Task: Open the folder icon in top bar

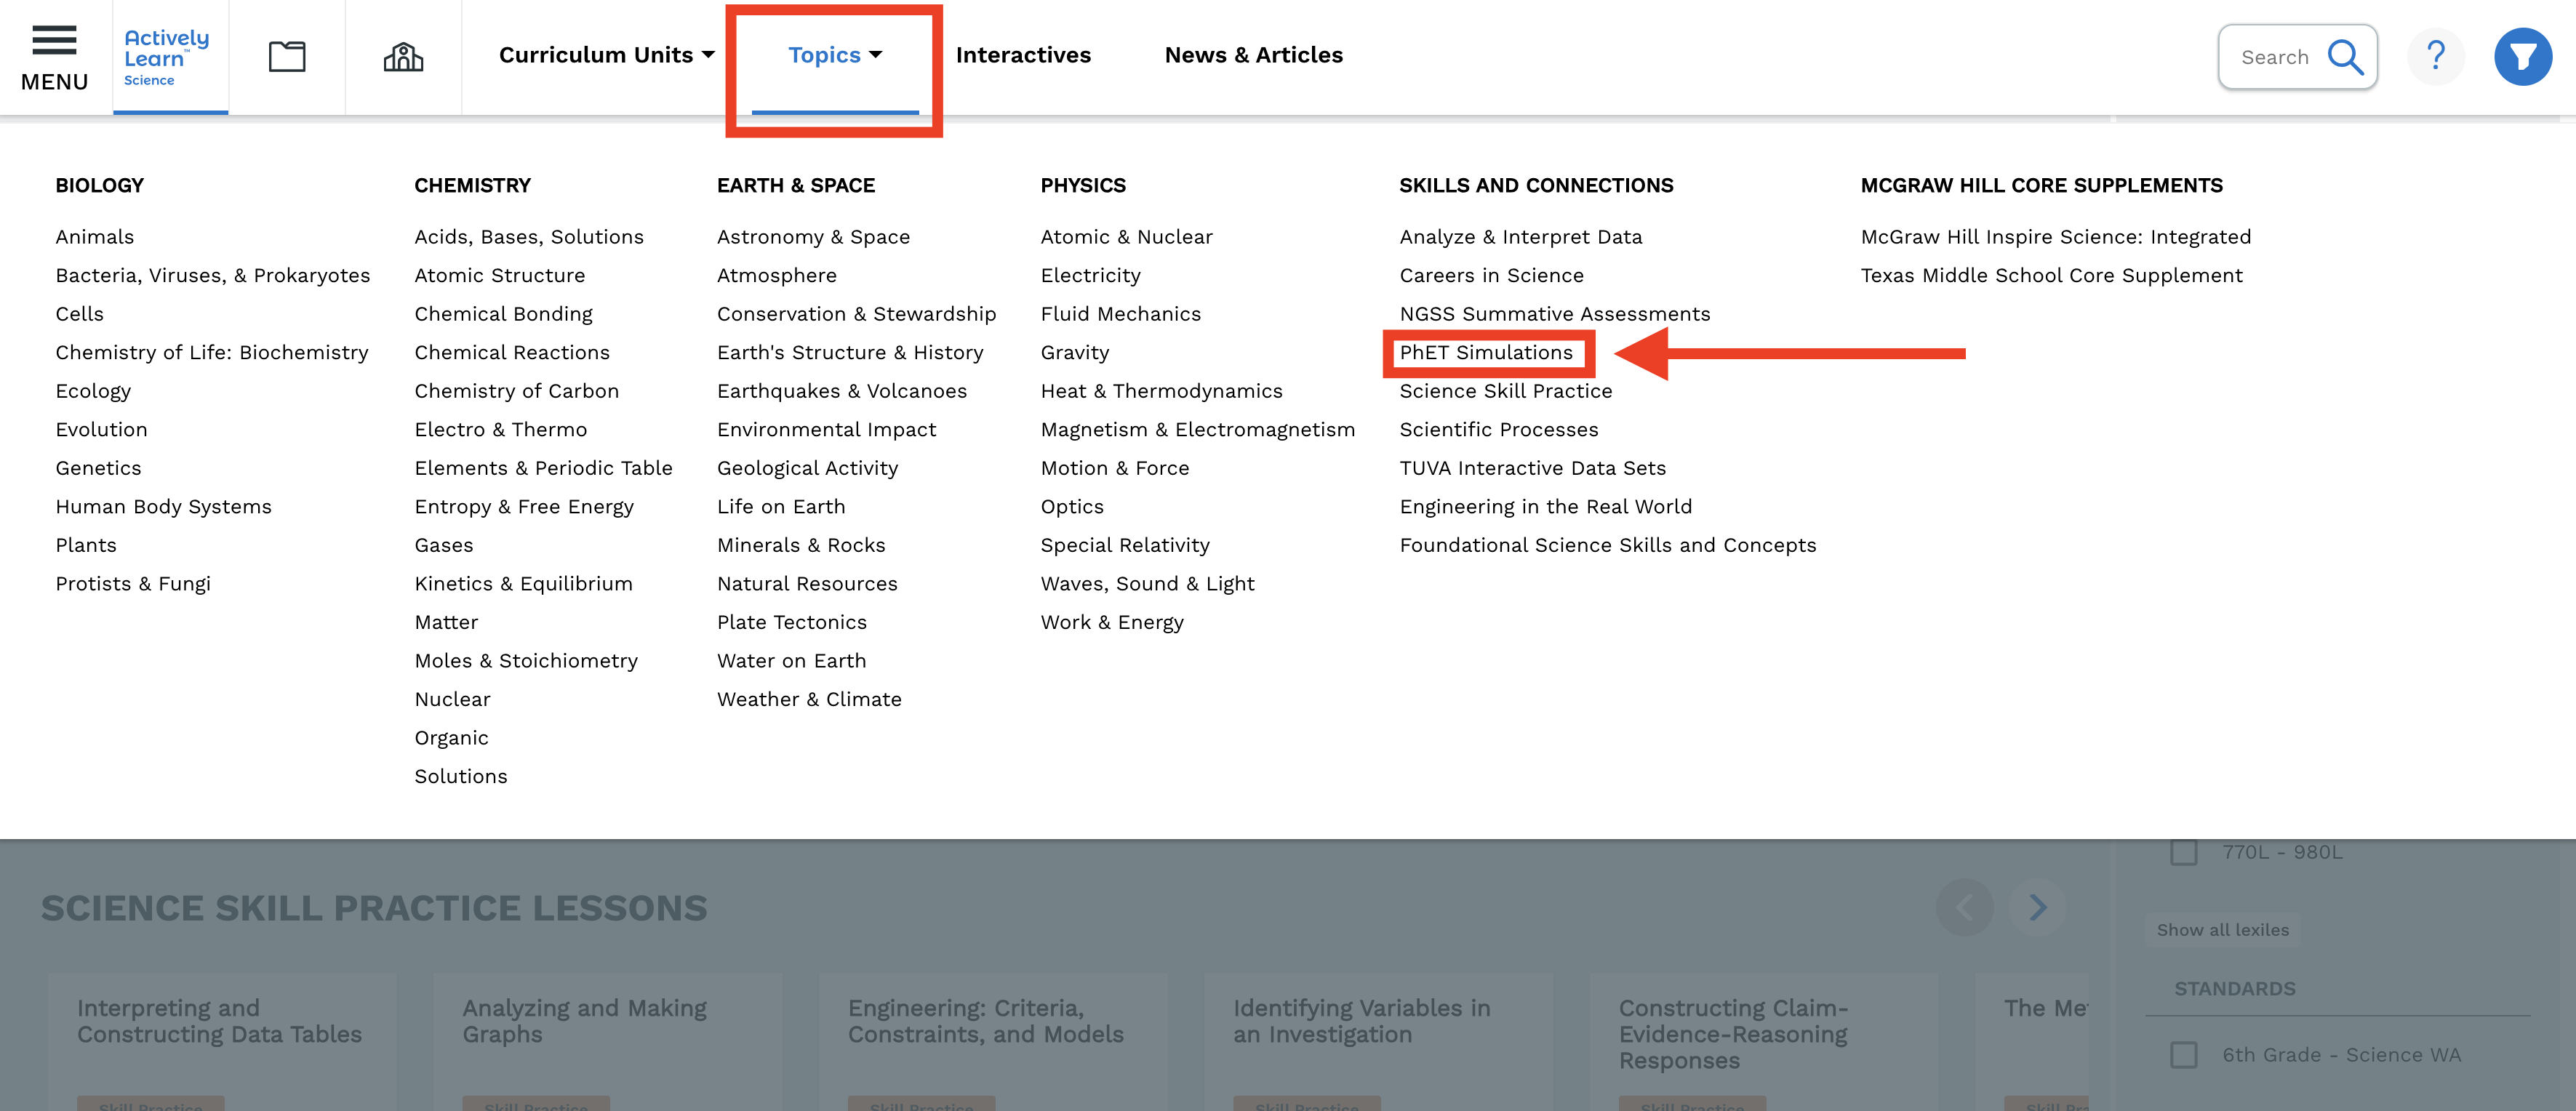Action: point(287,56)
